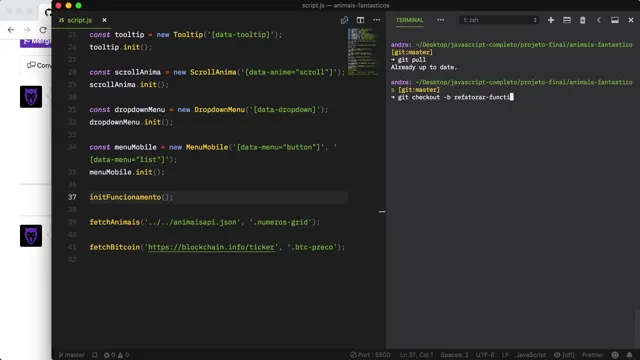Move panel using left chevron icon
Screen dimensions: 640x360
599,20
